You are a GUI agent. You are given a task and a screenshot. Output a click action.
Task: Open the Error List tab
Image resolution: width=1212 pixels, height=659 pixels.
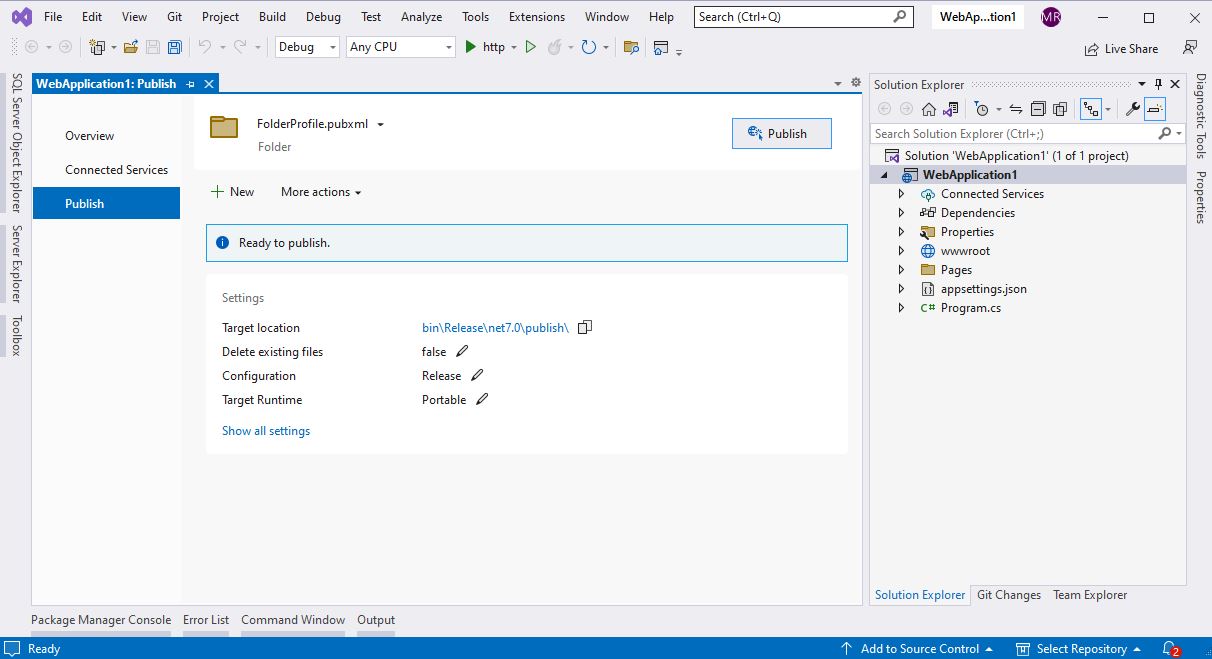[206, 620]
